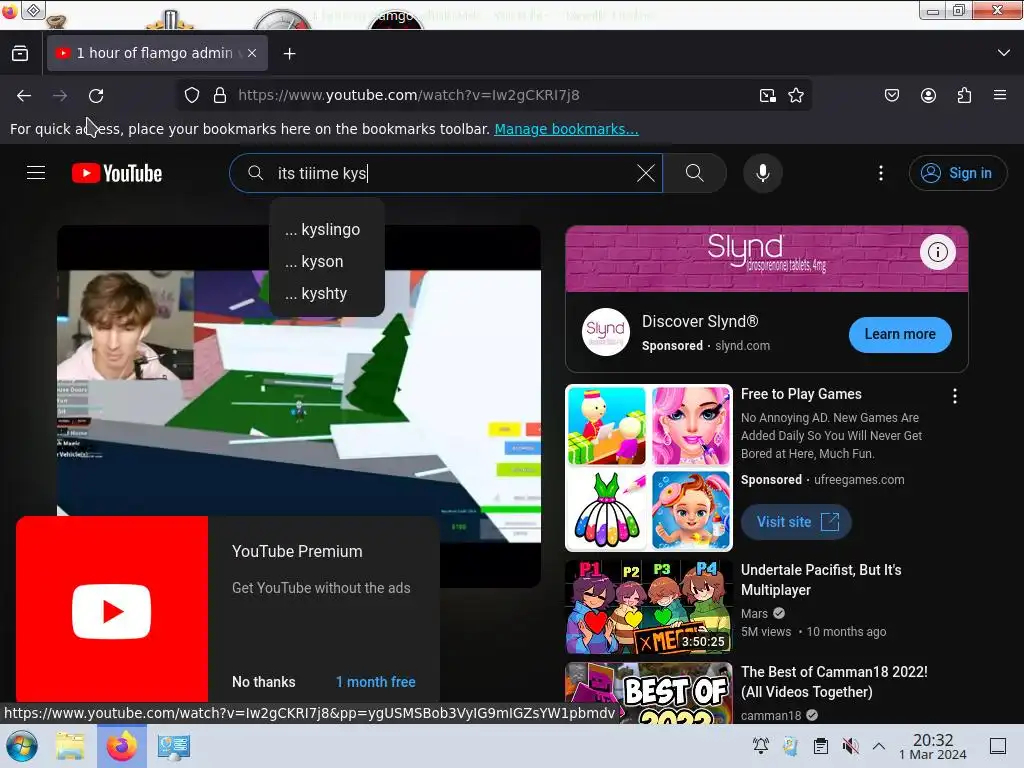Close the '1 hour of flamgo admin' tab
Screen dimensions: 1024x768
tap(252, 53)
